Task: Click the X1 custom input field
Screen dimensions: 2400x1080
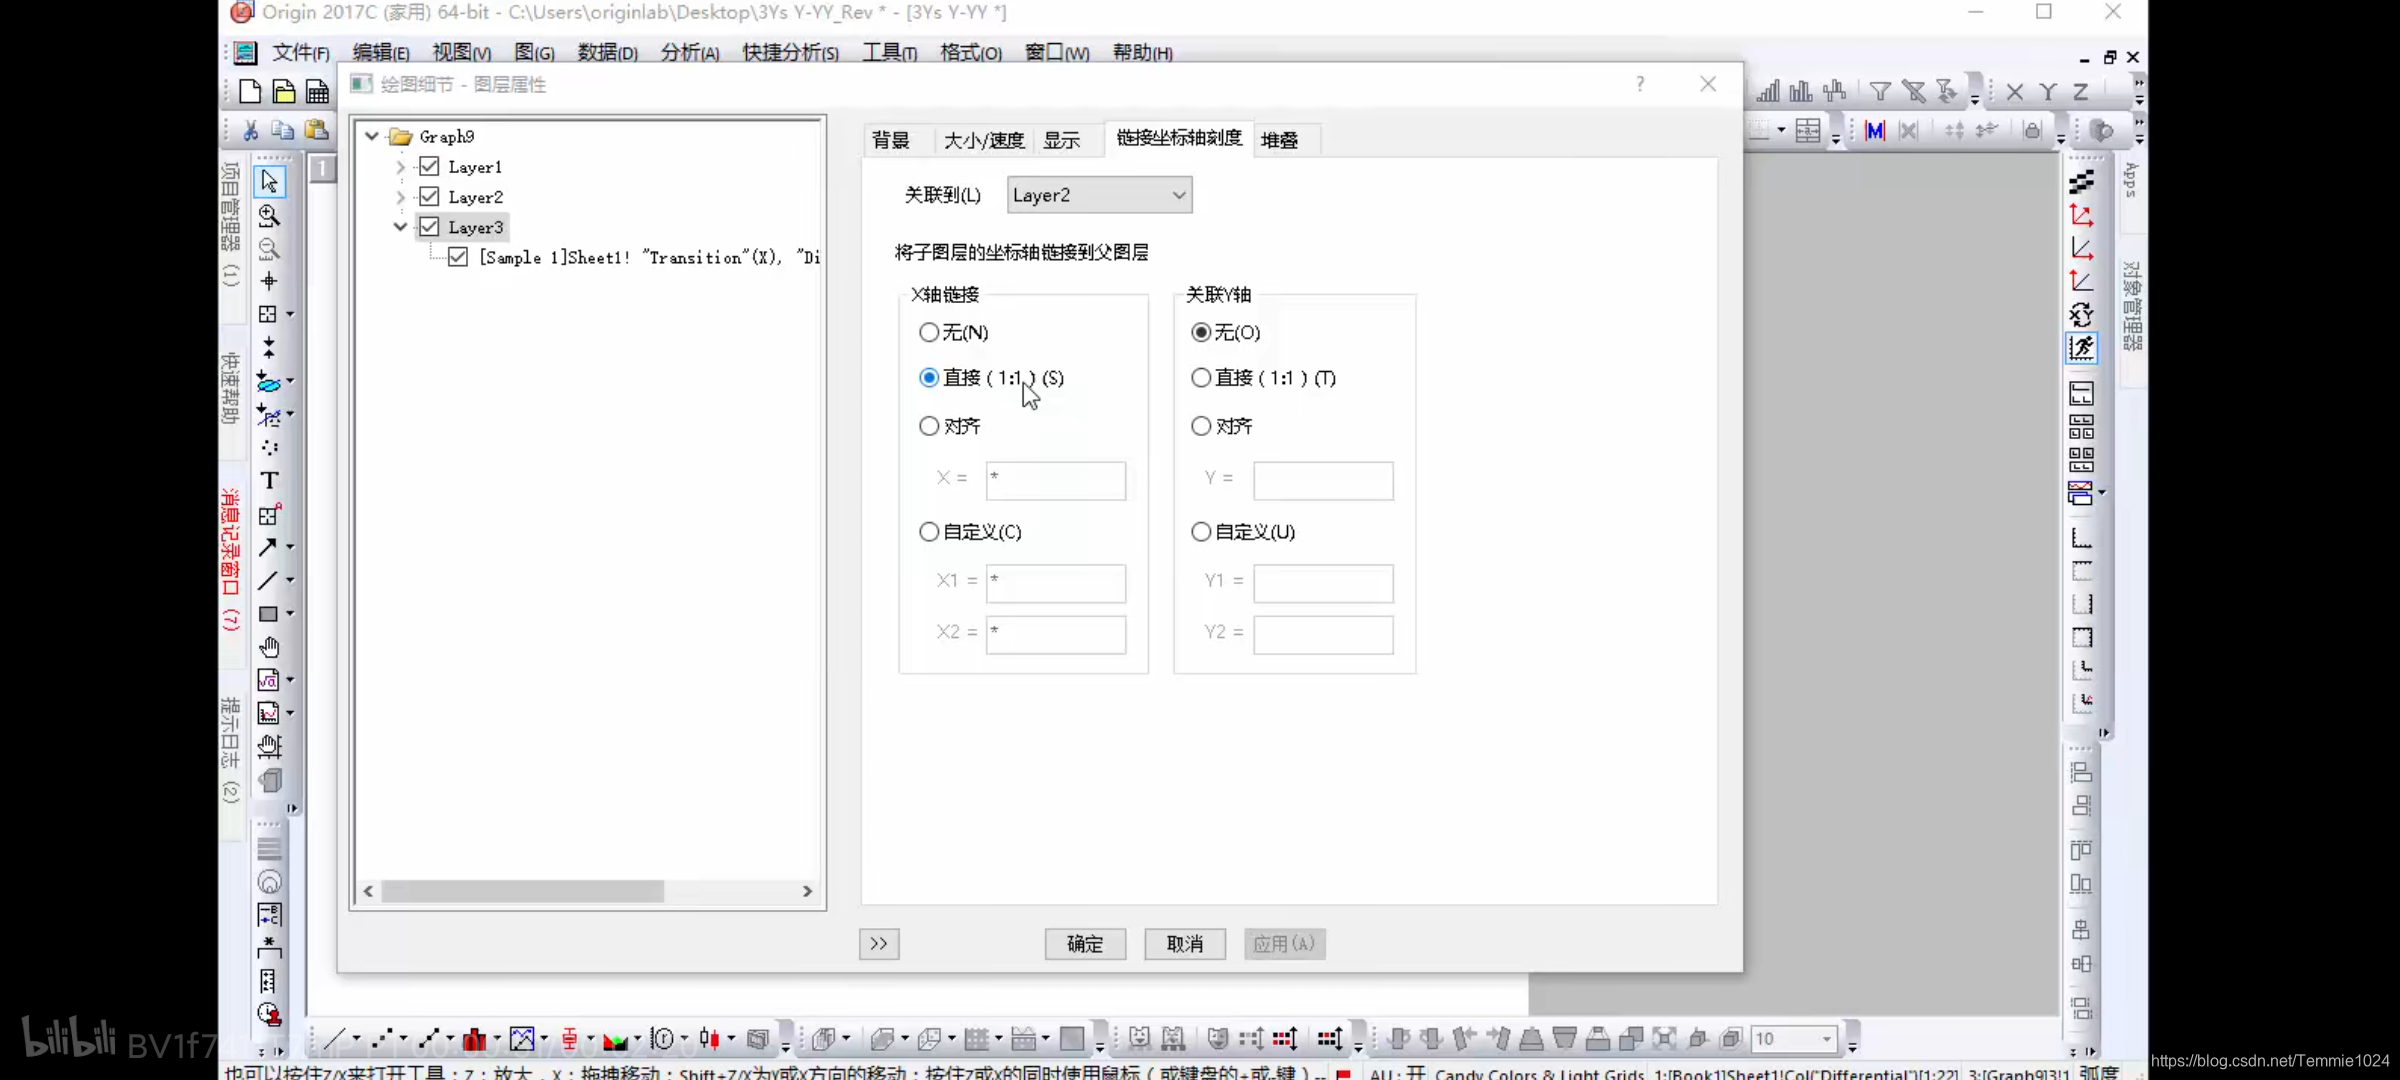Action: 1055,584
